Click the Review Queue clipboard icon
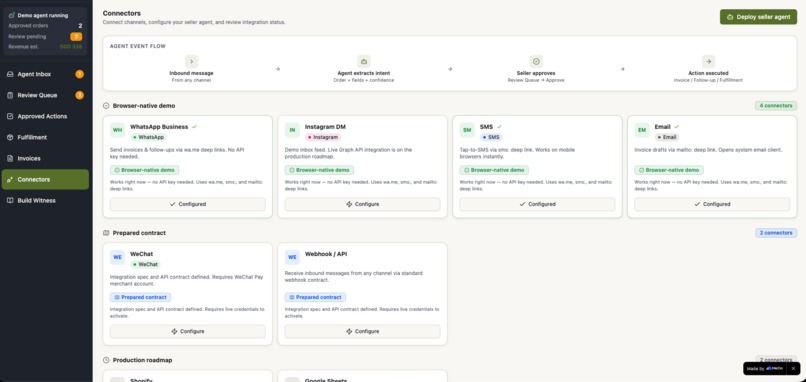The image size is (806, 382). (10, 95)
